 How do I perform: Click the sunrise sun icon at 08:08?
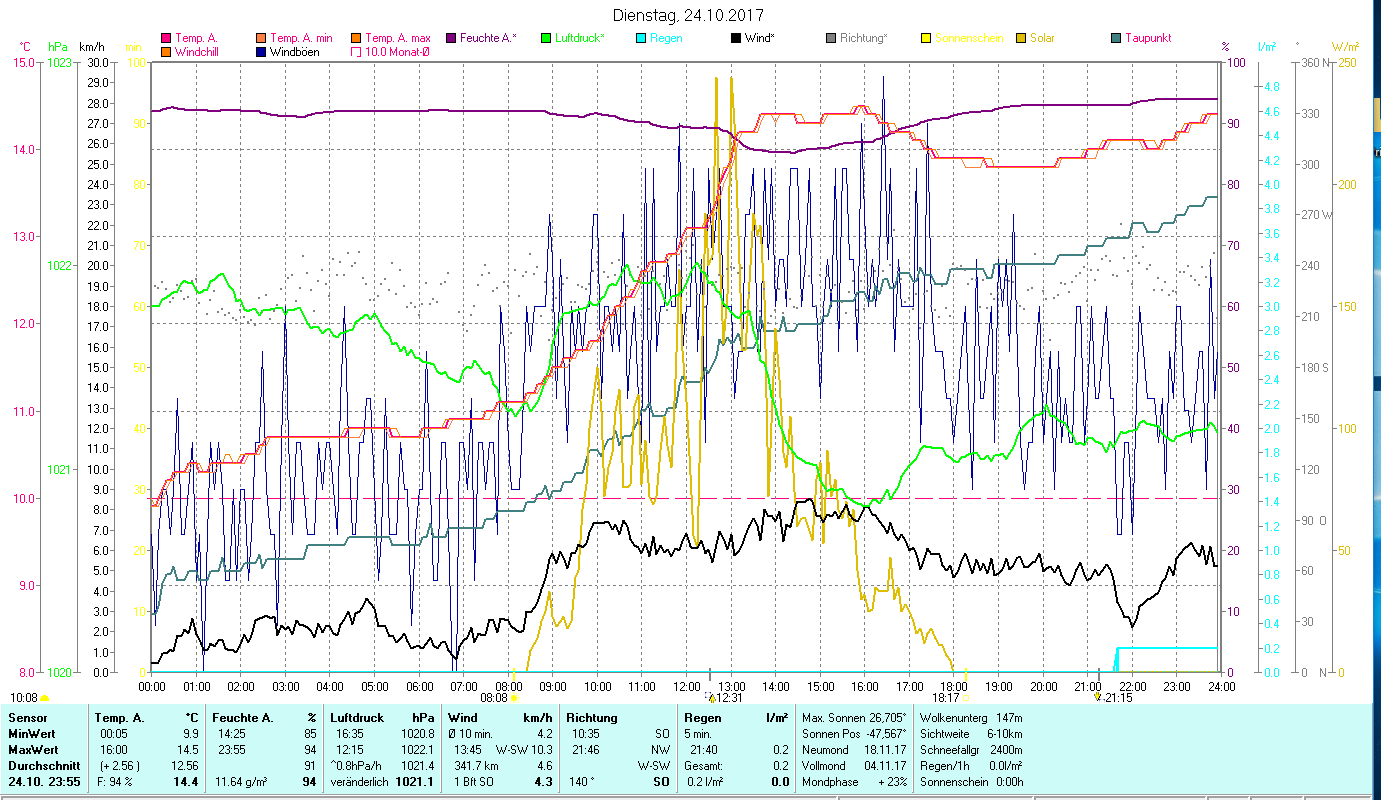click(515, 697)
